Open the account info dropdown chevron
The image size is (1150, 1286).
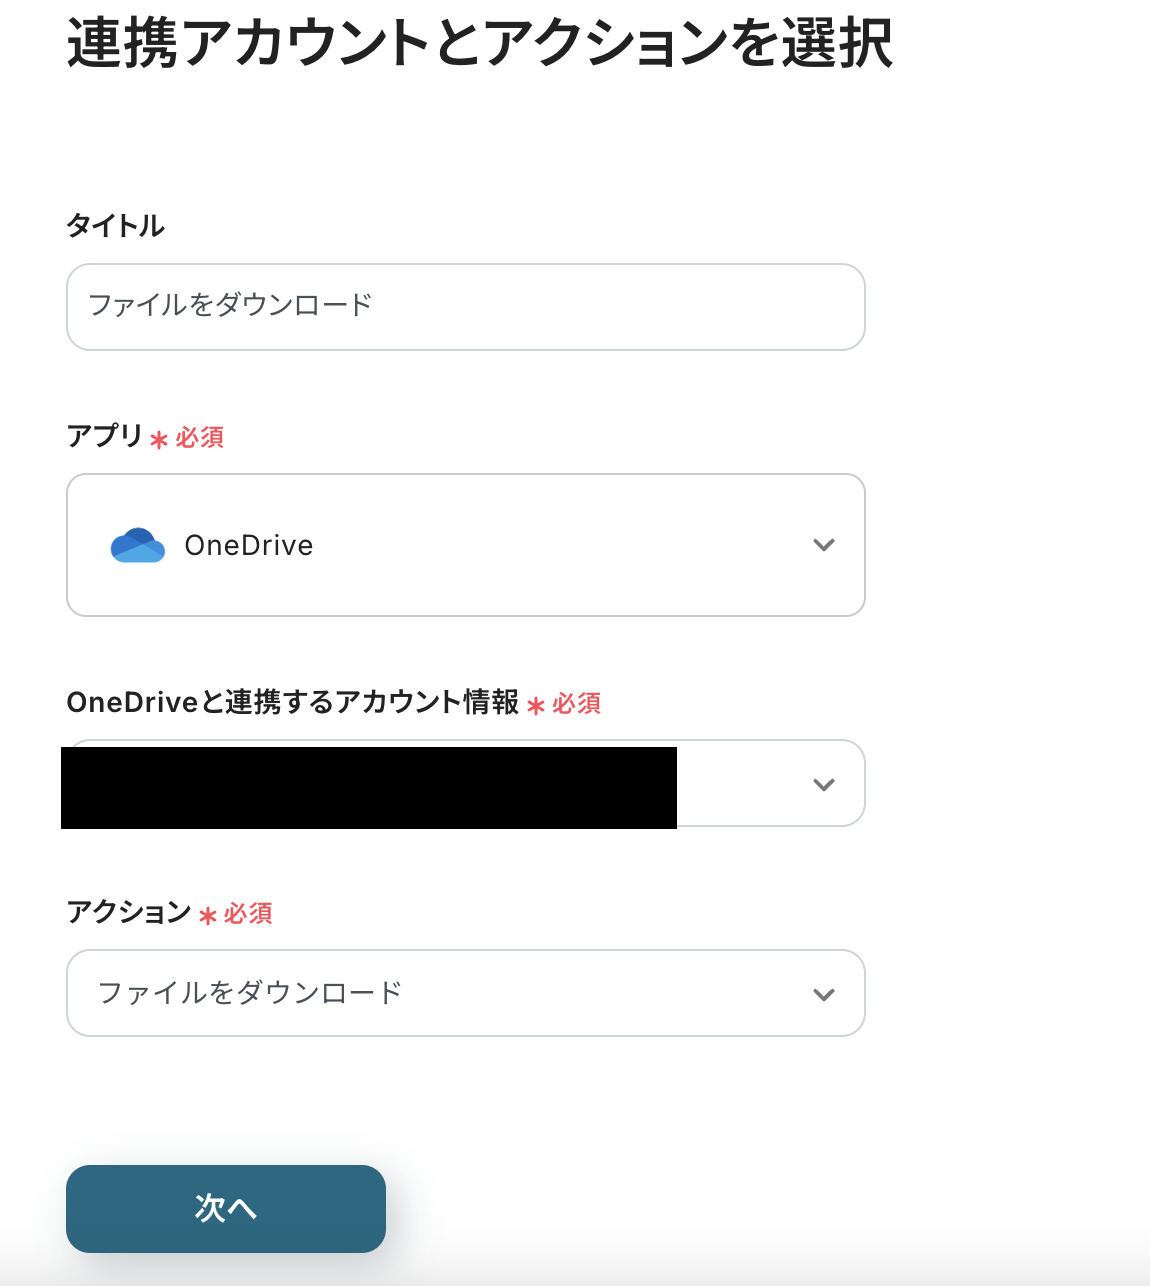coord(823,785)
